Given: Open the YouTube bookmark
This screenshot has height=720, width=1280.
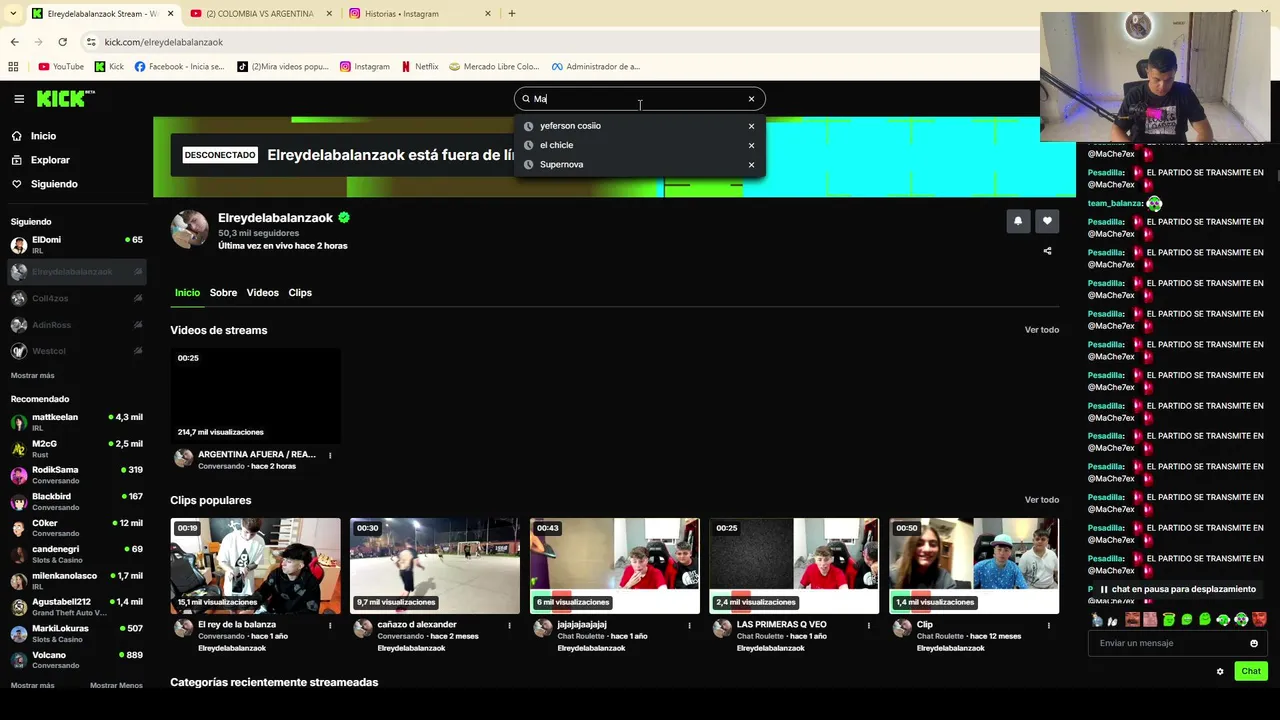Looking at the screenshot, I should [61, 67].
